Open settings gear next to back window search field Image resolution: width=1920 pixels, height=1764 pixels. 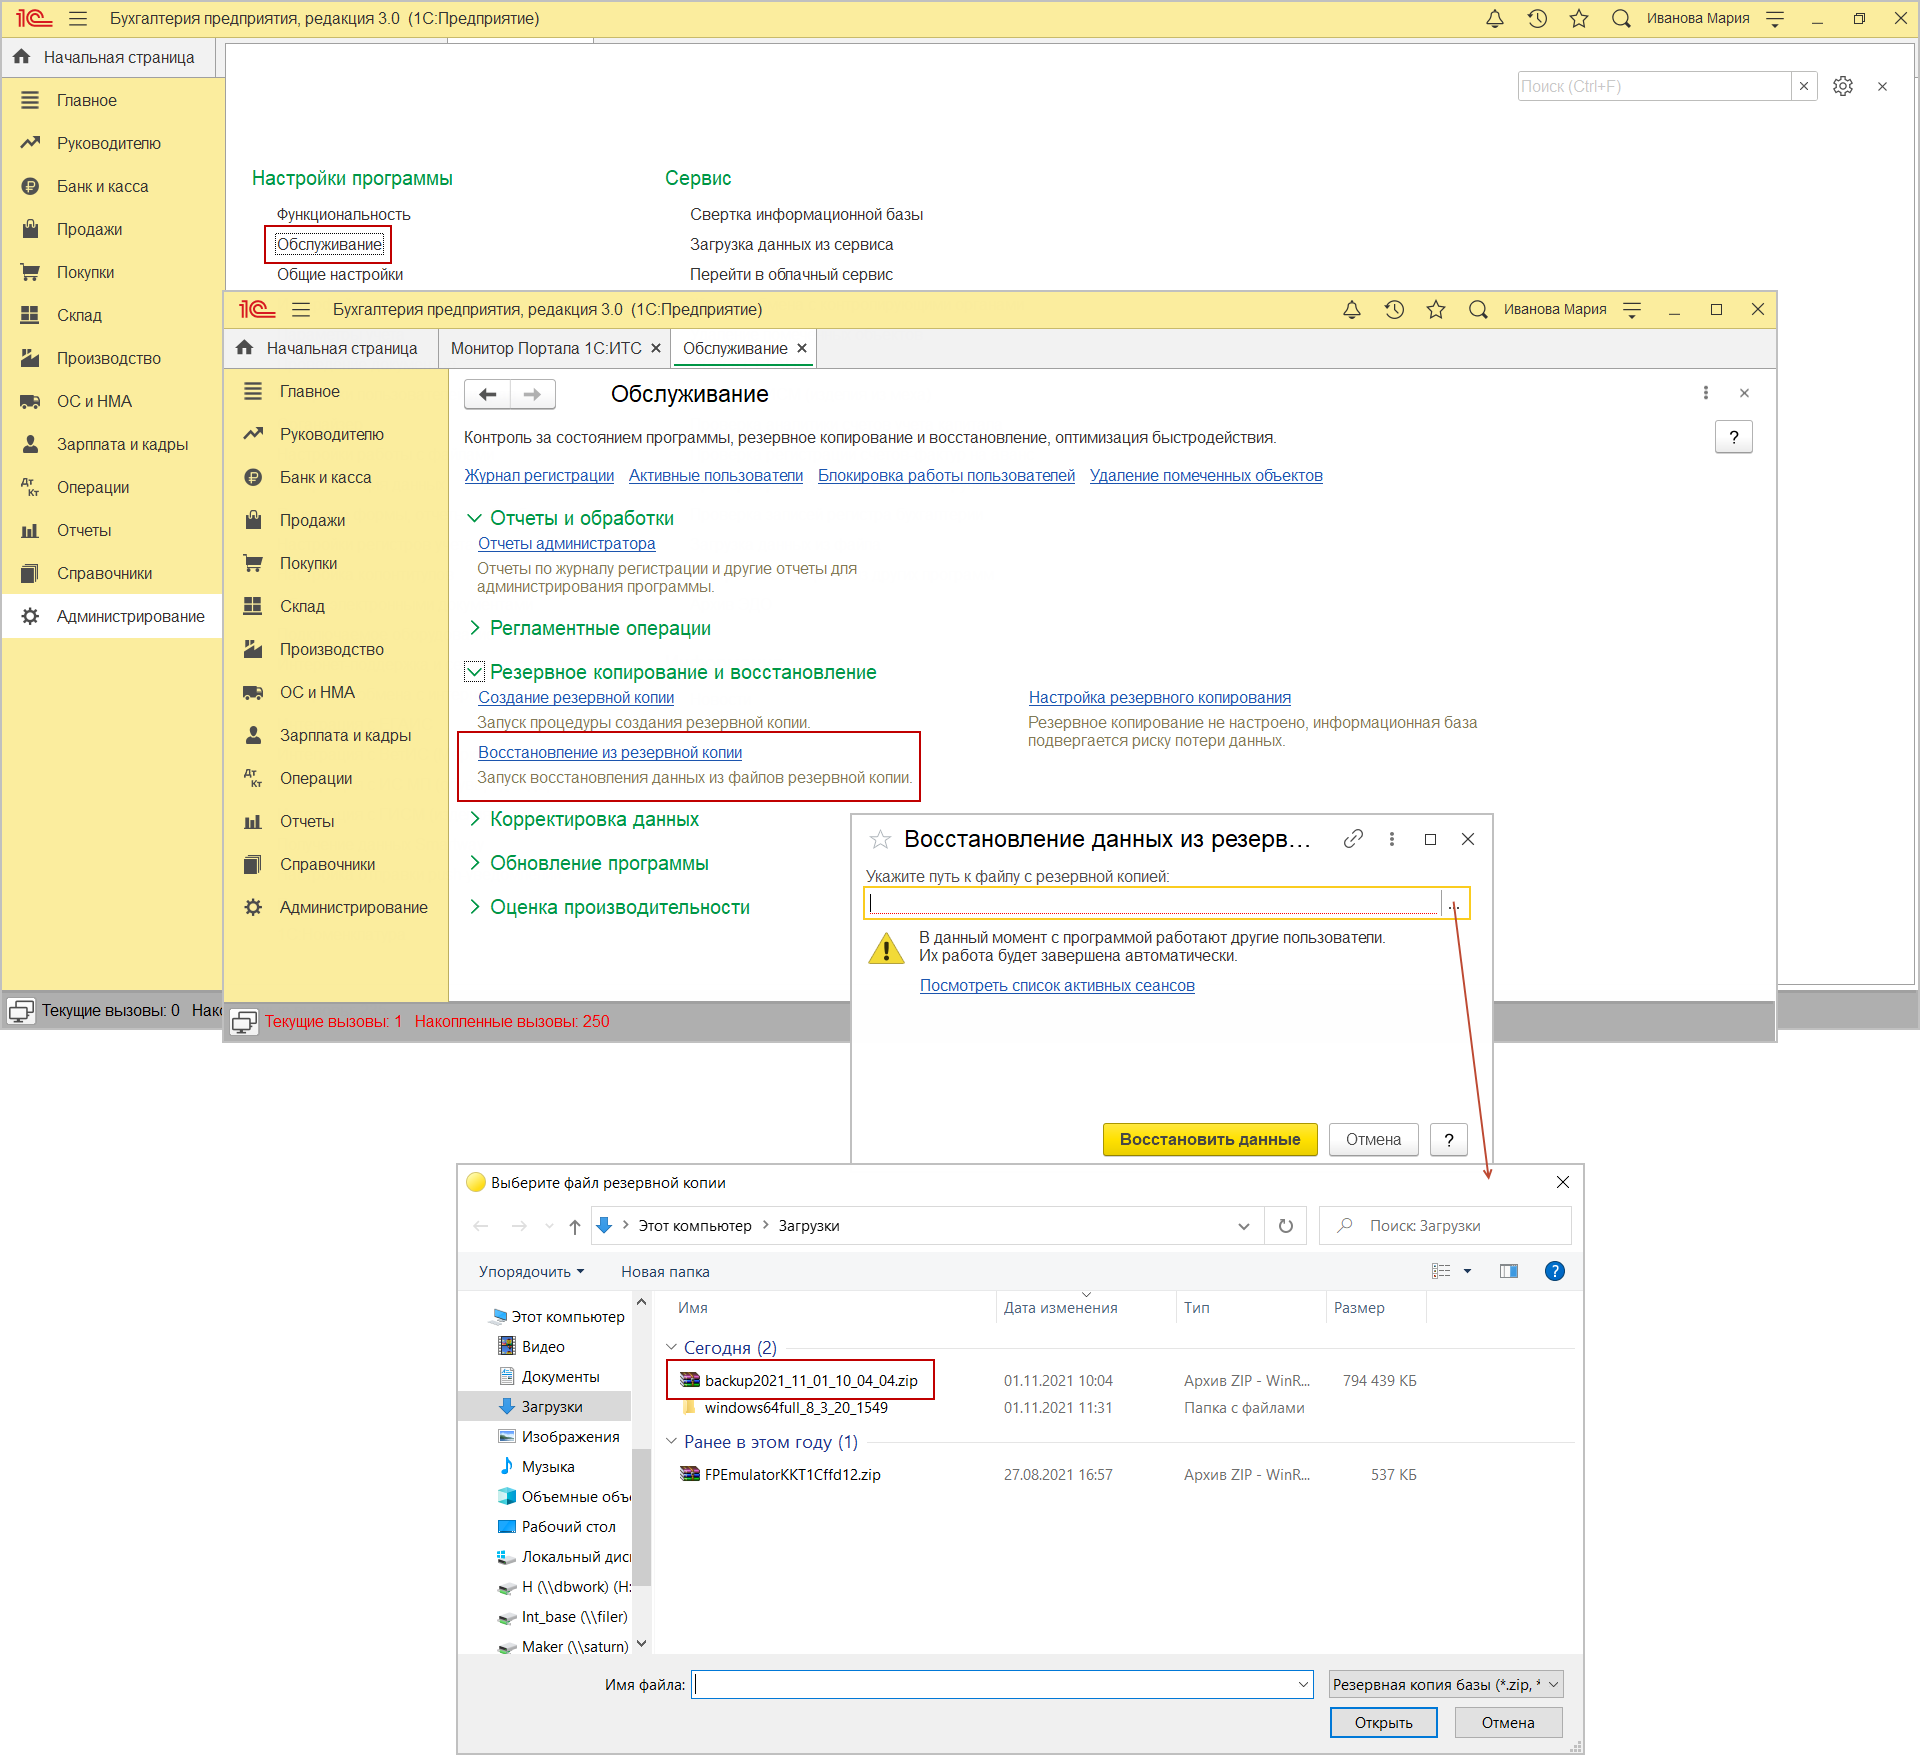pos(1843,86)
